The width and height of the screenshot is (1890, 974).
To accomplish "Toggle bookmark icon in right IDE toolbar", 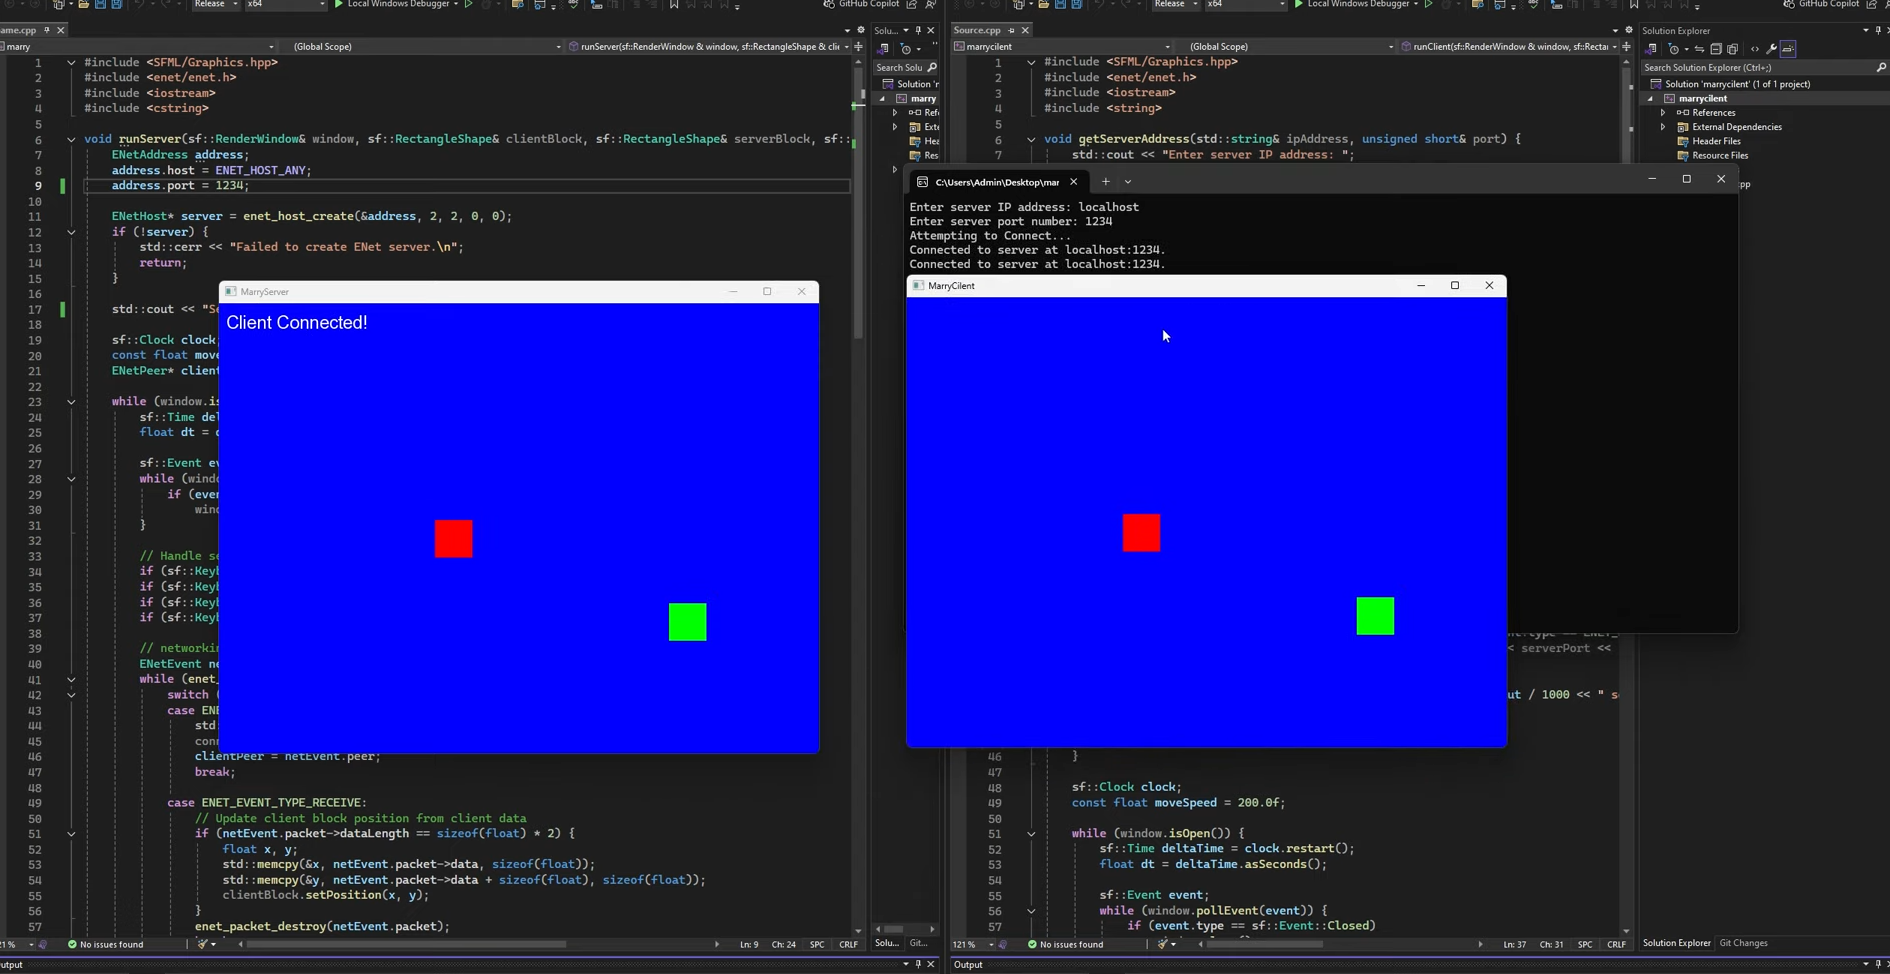I will click(1634, 5).
